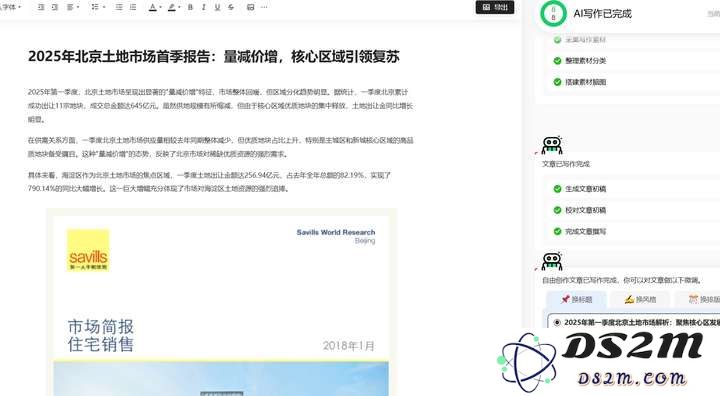Click the robot avatar above 自由创作文章已写作完成

click(x=551, y=261)
